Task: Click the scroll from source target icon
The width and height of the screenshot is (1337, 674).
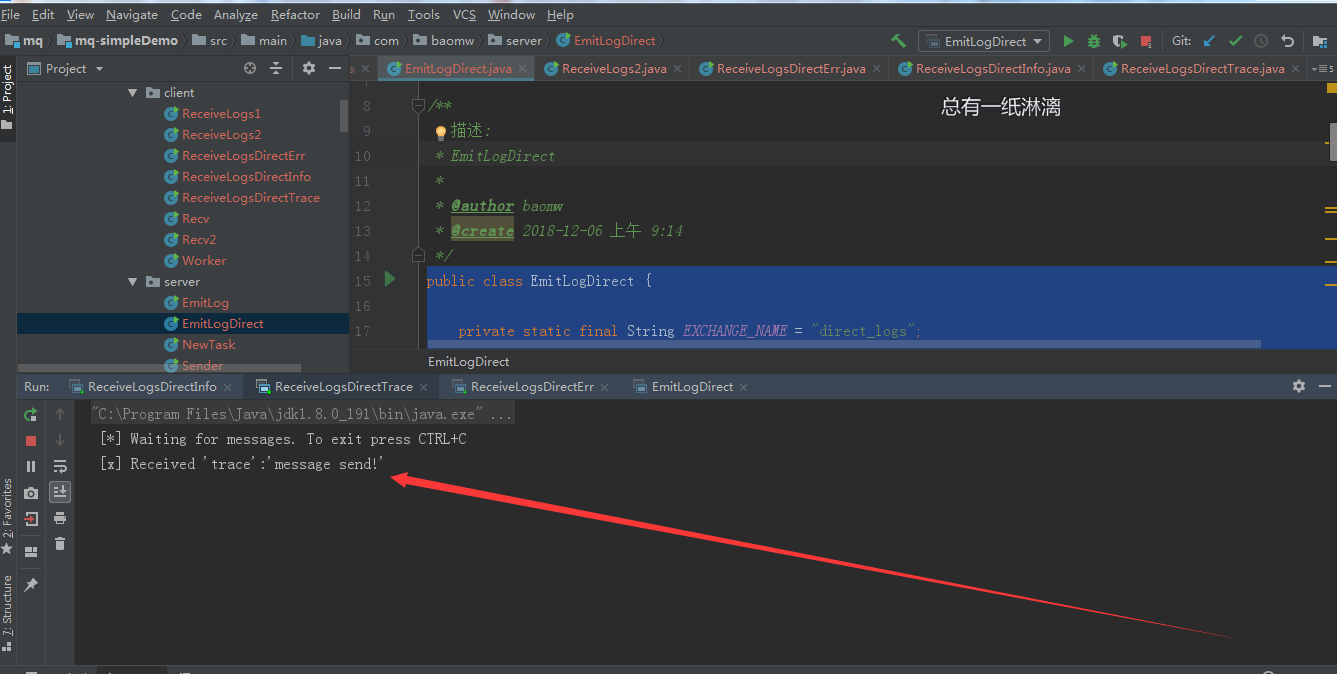Action: (x=250, y=68)
